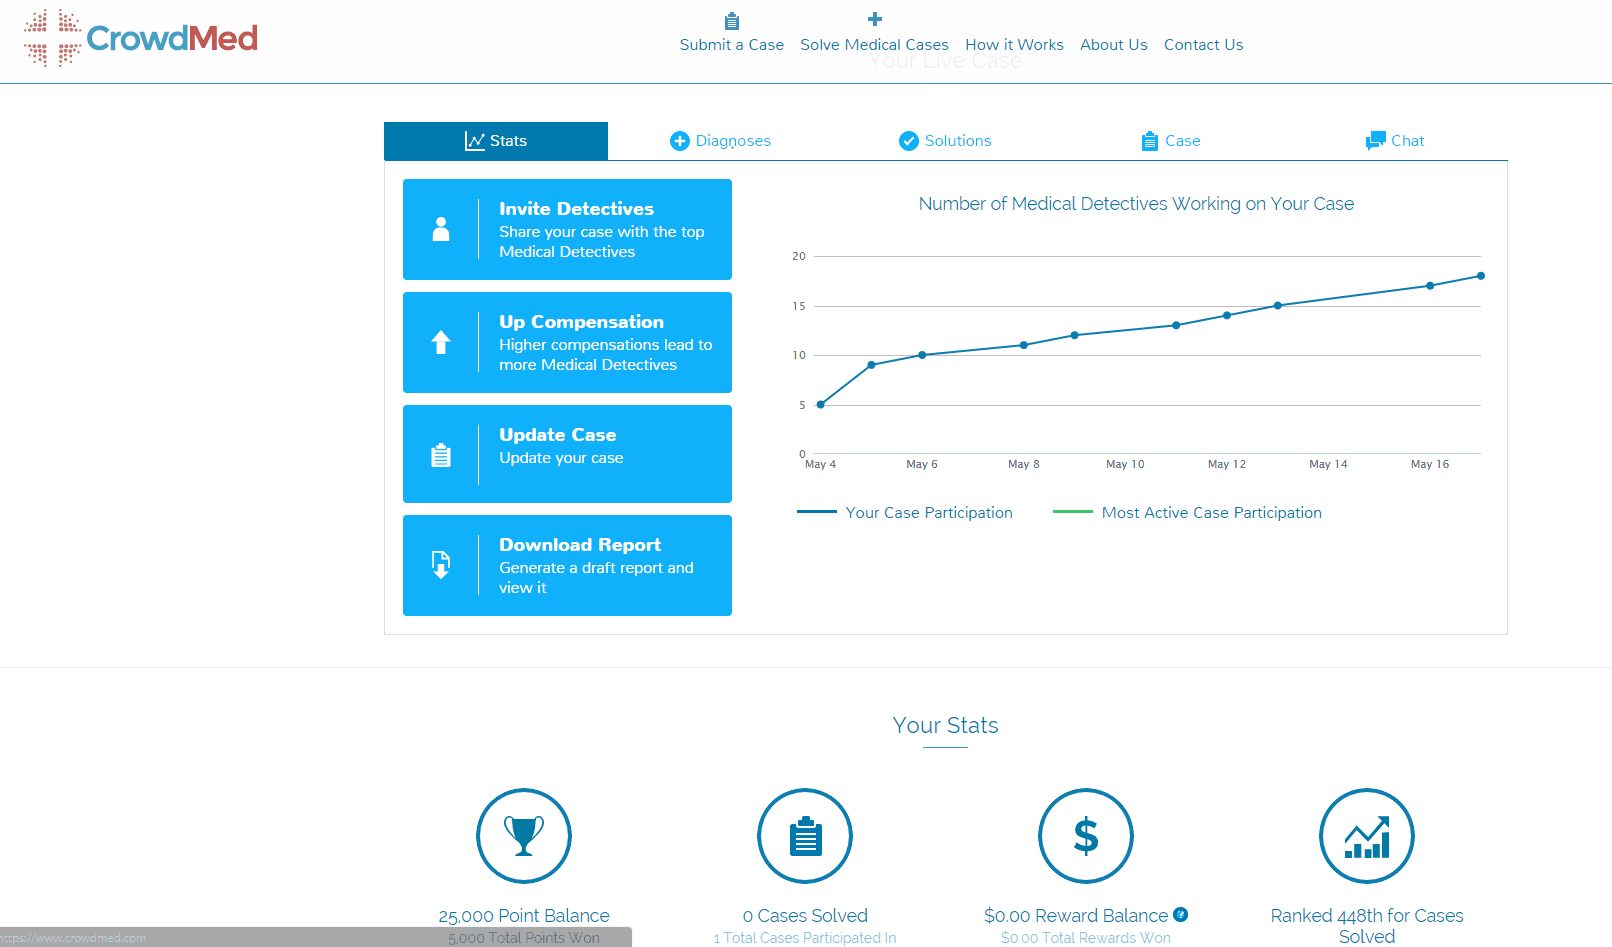This screenshot has width=1612, height=947.
Task: Toggle Your Case Participation legend line
Action: tap(905, 512)
